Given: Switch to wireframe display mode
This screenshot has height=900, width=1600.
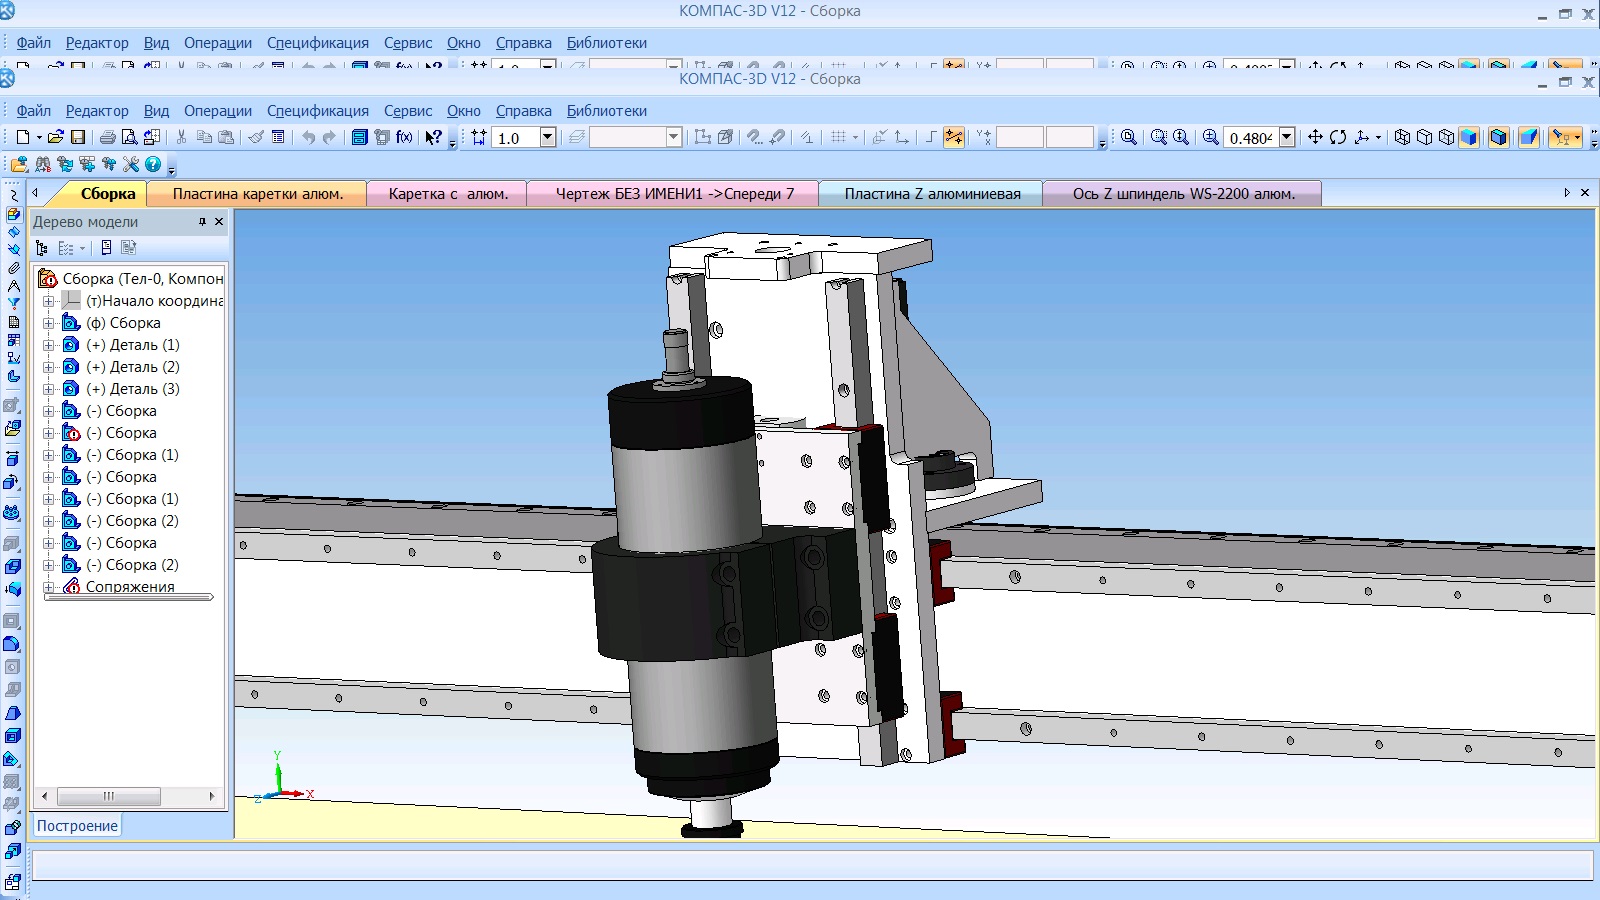Looking at the screenshot, I should point(1402,137).
